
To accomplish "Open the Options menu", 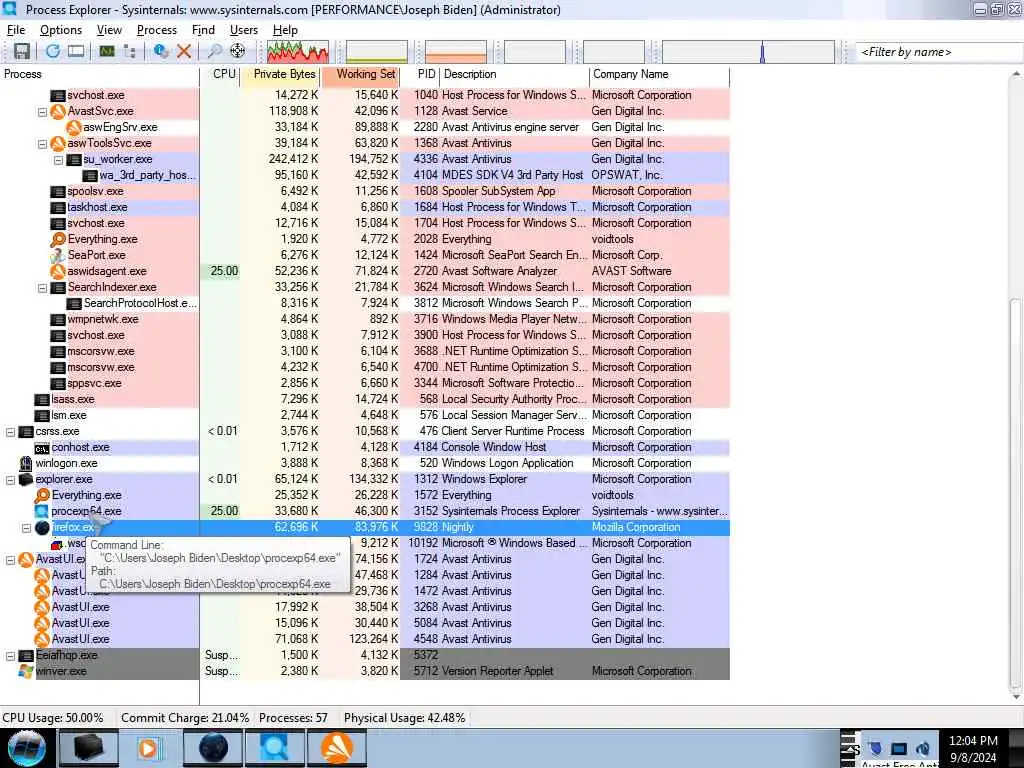I will pos(61,30).
